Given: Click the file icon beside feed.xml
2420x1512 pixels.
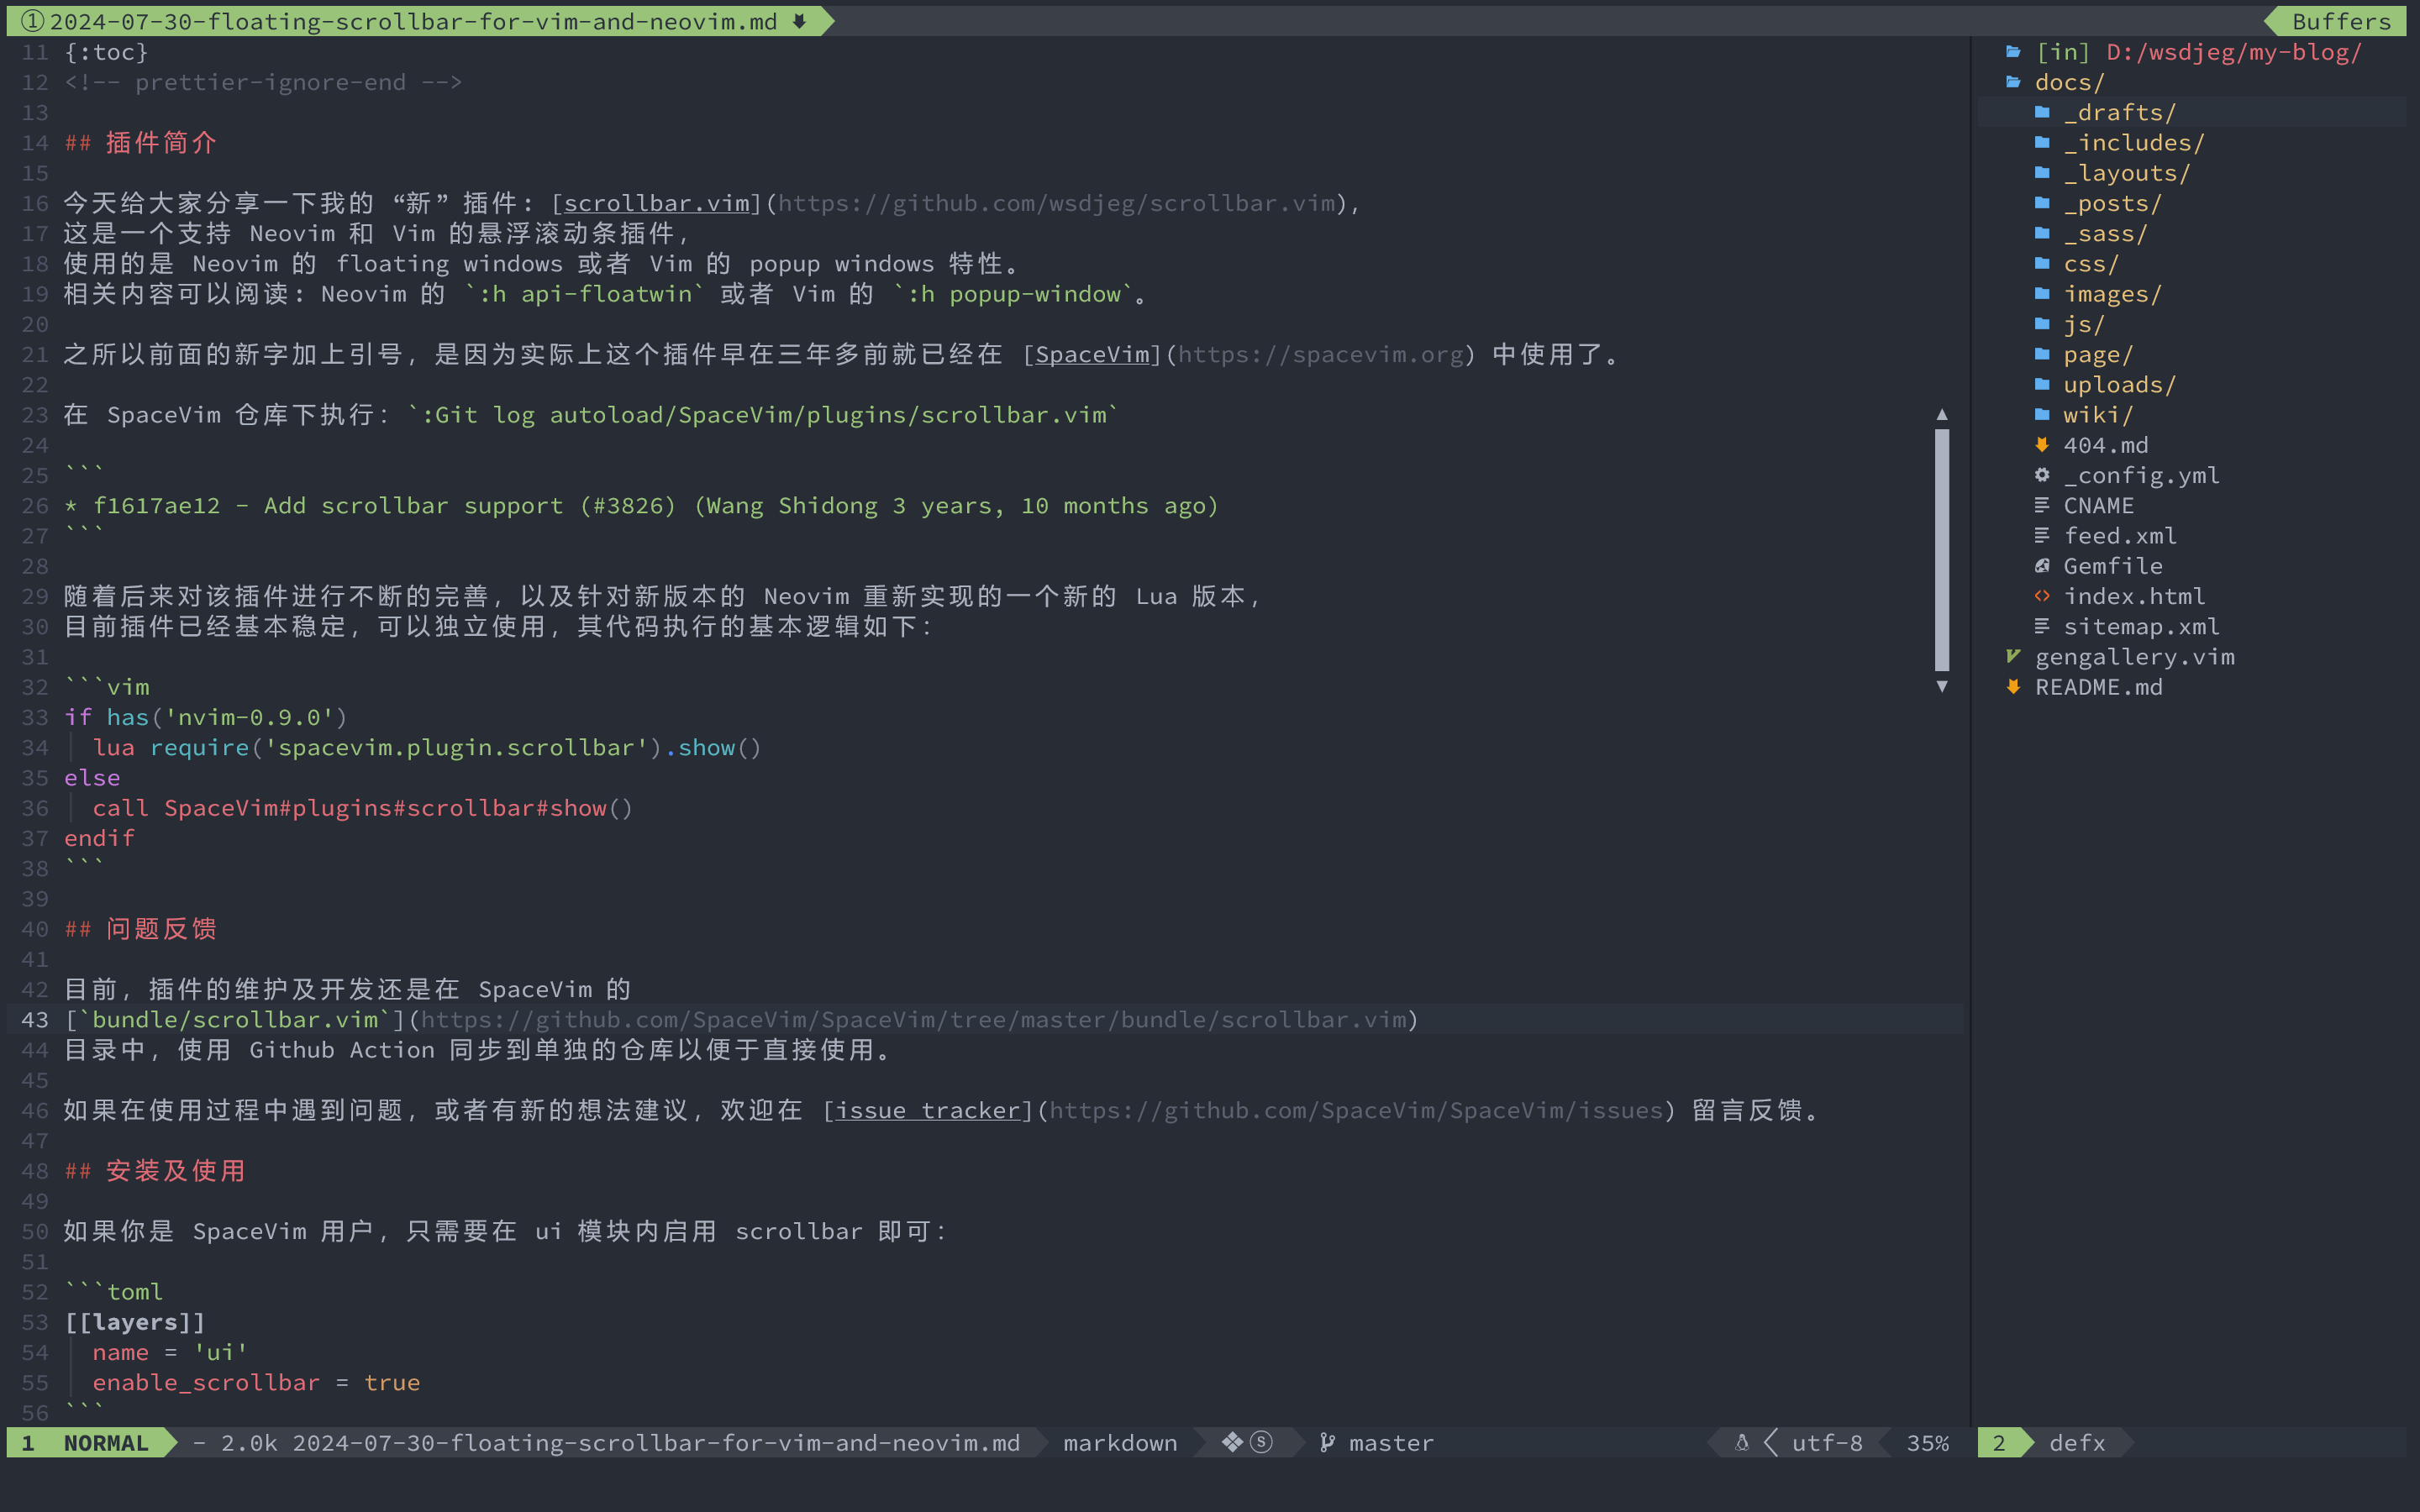Looking at the screenshot, I should click(x=2042, y=535).
